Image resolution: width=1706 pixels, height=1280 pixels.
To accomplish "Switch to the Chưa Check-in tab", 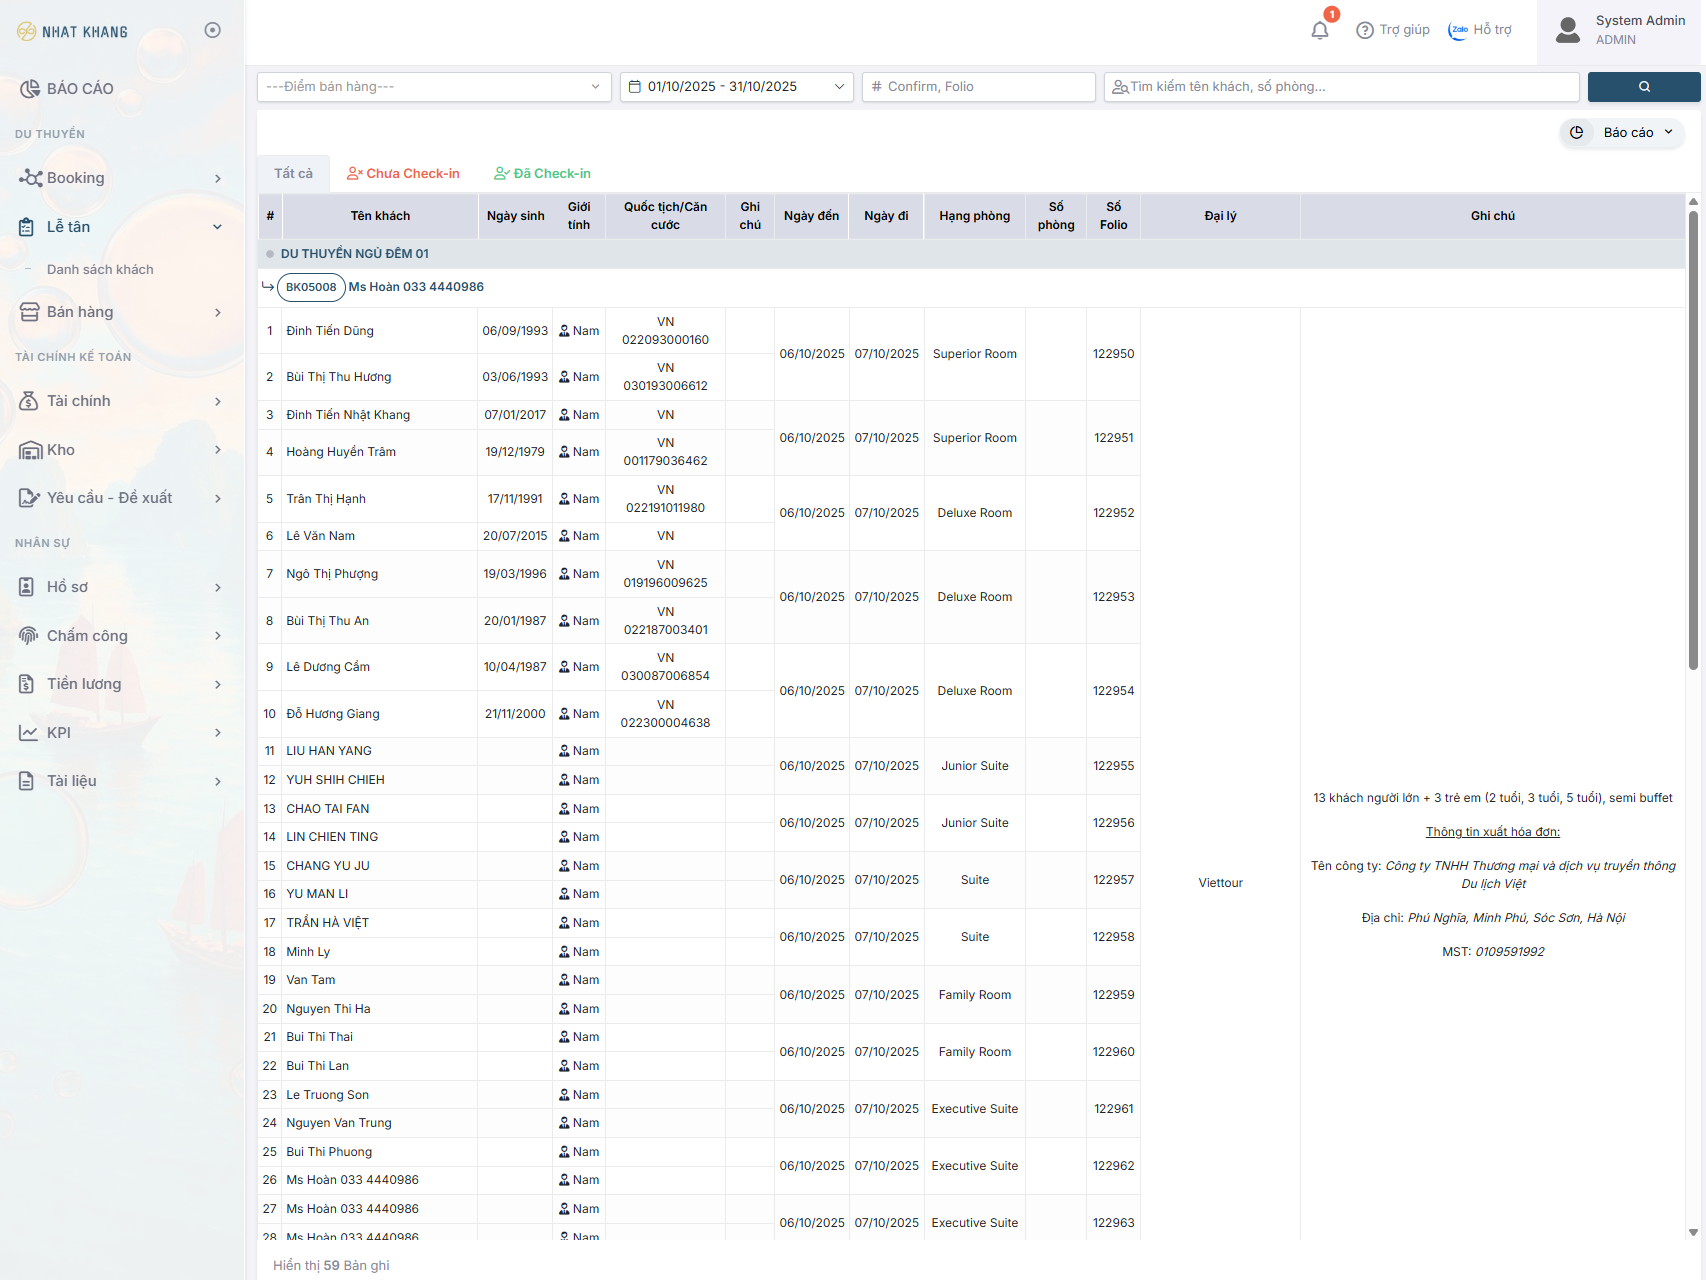I will 403,174.
